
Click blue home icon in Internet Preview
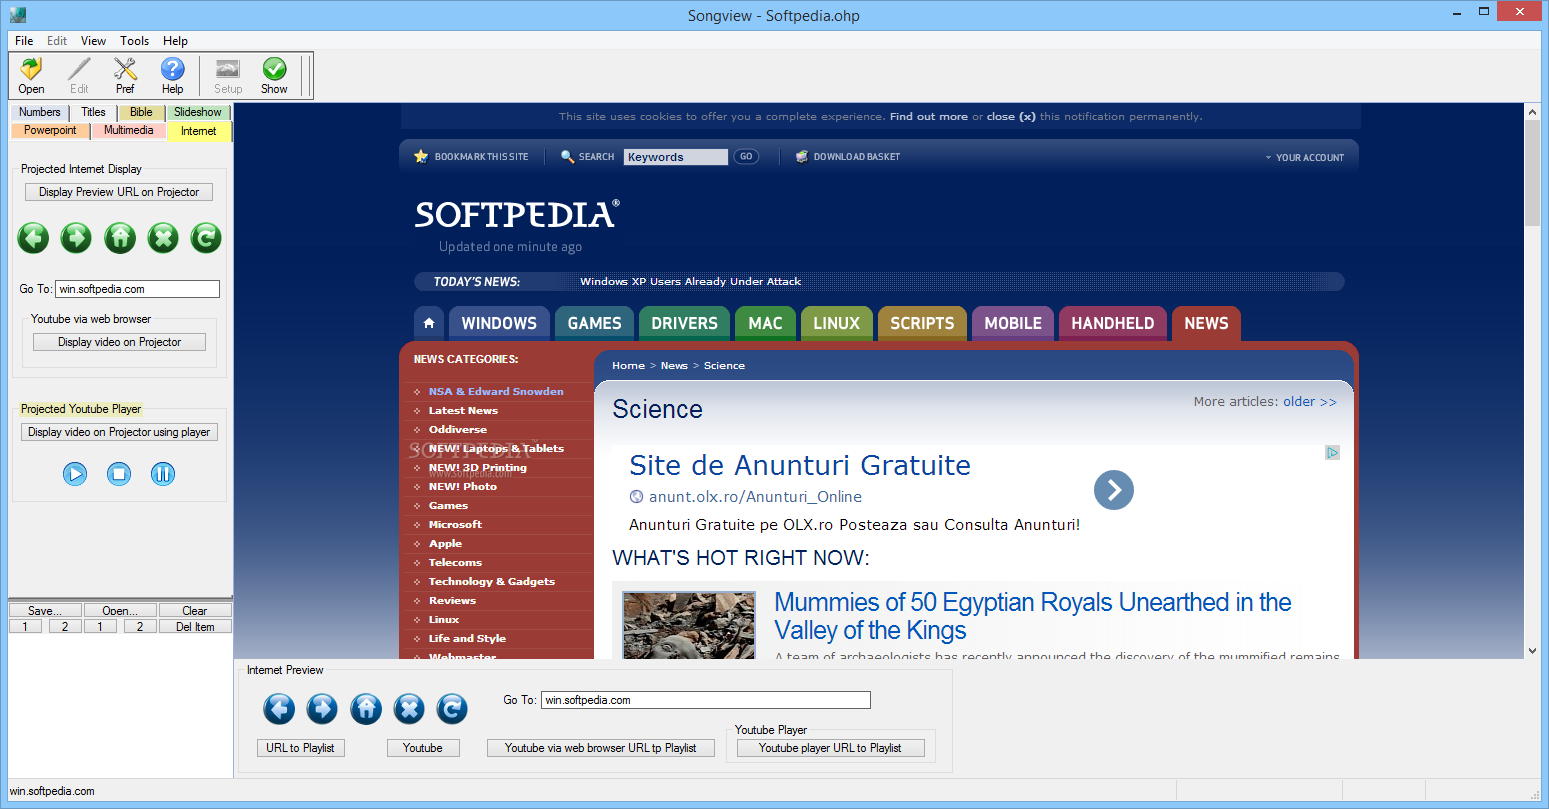pyautogui.click(x=366, y=709)
